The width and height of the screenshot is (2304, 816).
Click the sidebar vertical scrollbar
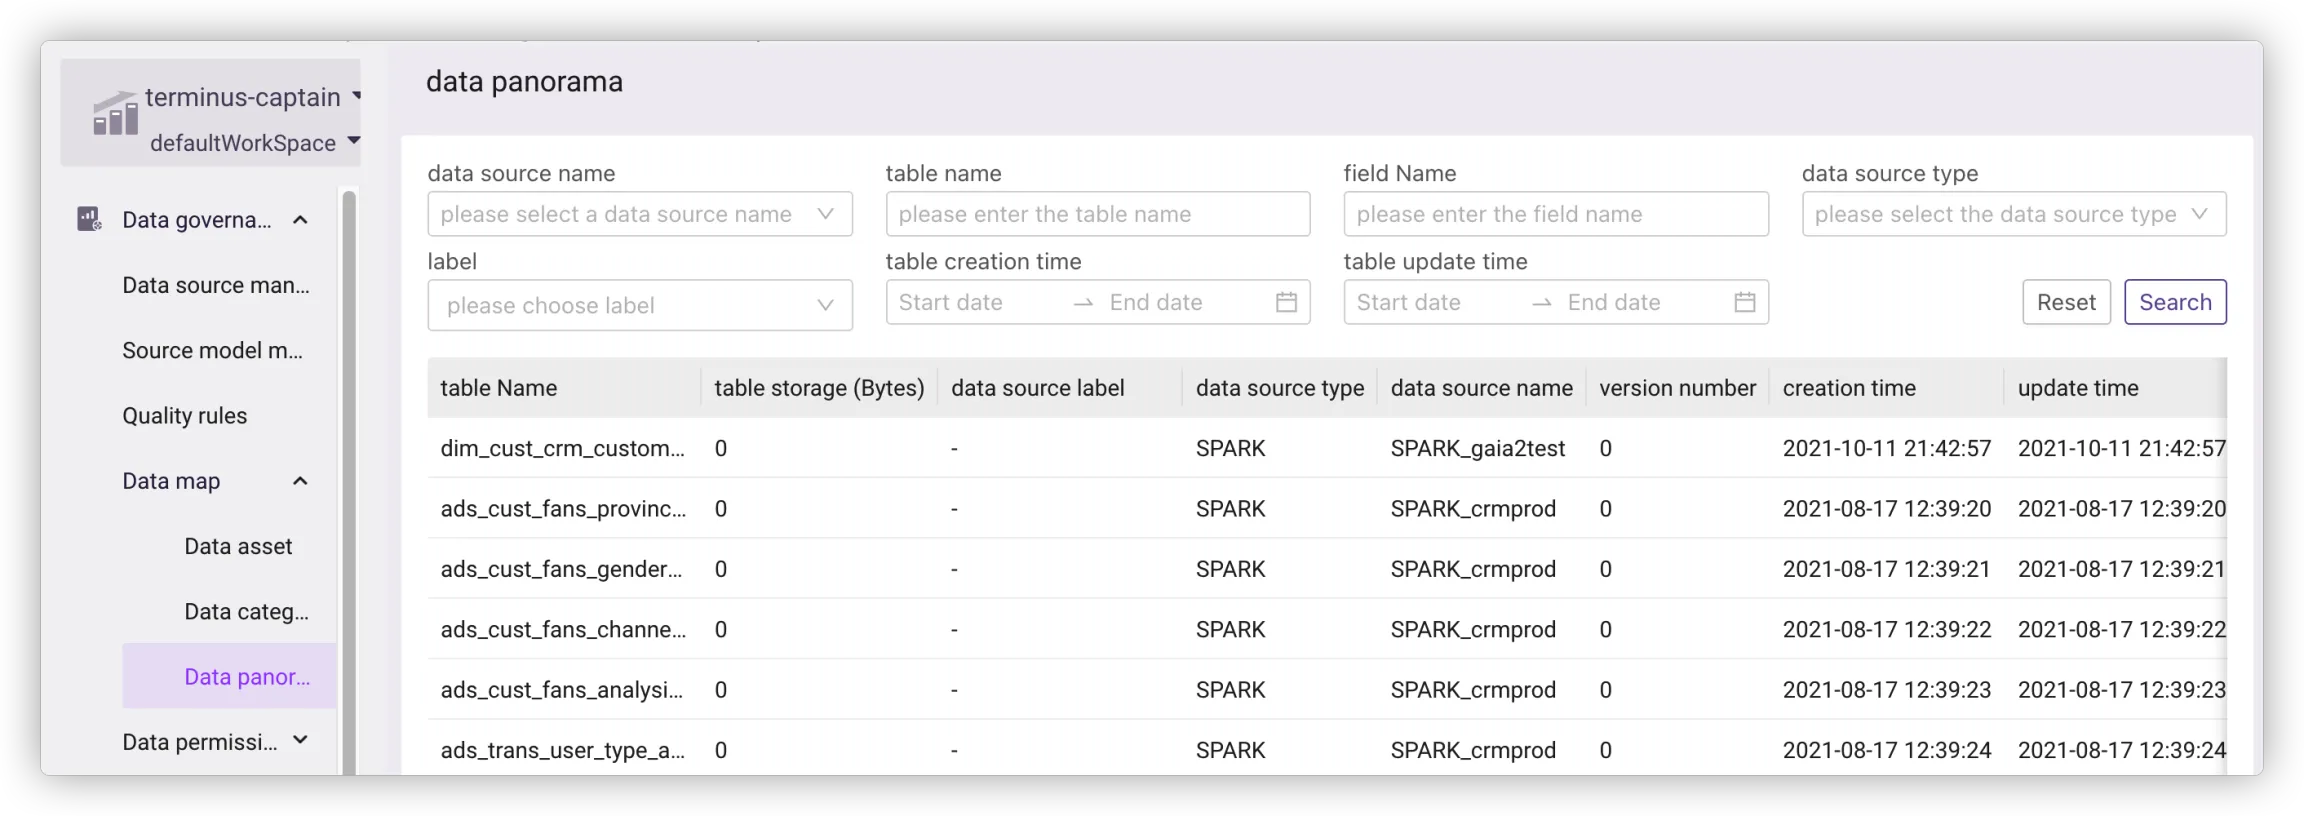click(348, 480)
